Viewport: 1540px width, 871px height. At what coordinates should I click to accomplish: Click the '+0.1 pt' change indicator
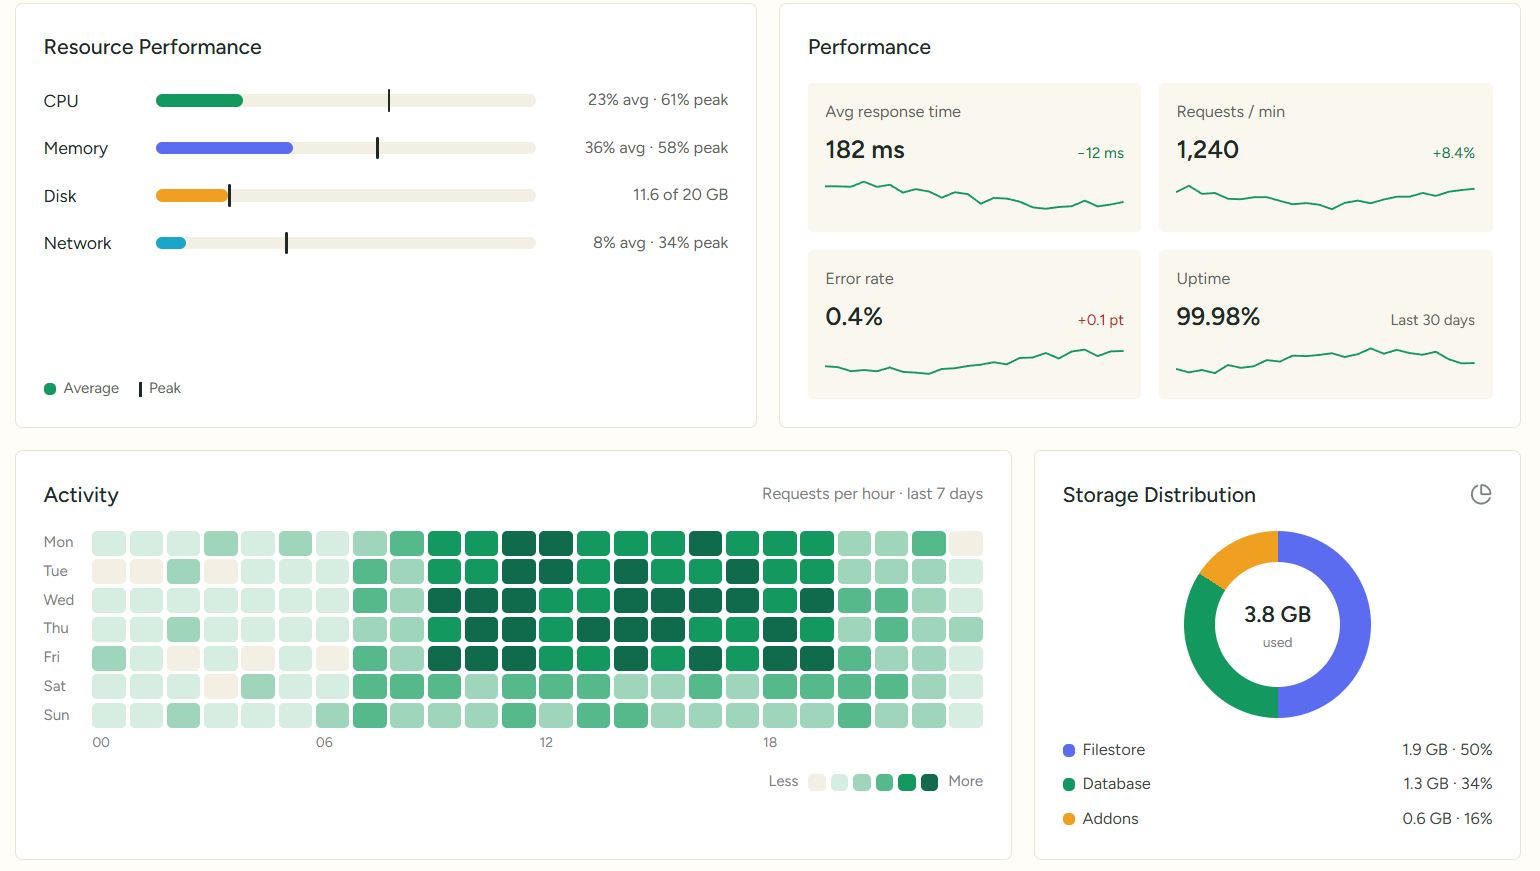(1100, 320)
